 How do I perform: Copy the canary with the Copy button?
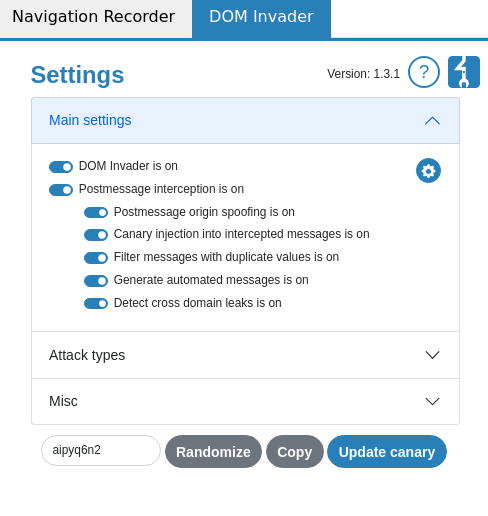pyautogui.click(x=295, y=452)
